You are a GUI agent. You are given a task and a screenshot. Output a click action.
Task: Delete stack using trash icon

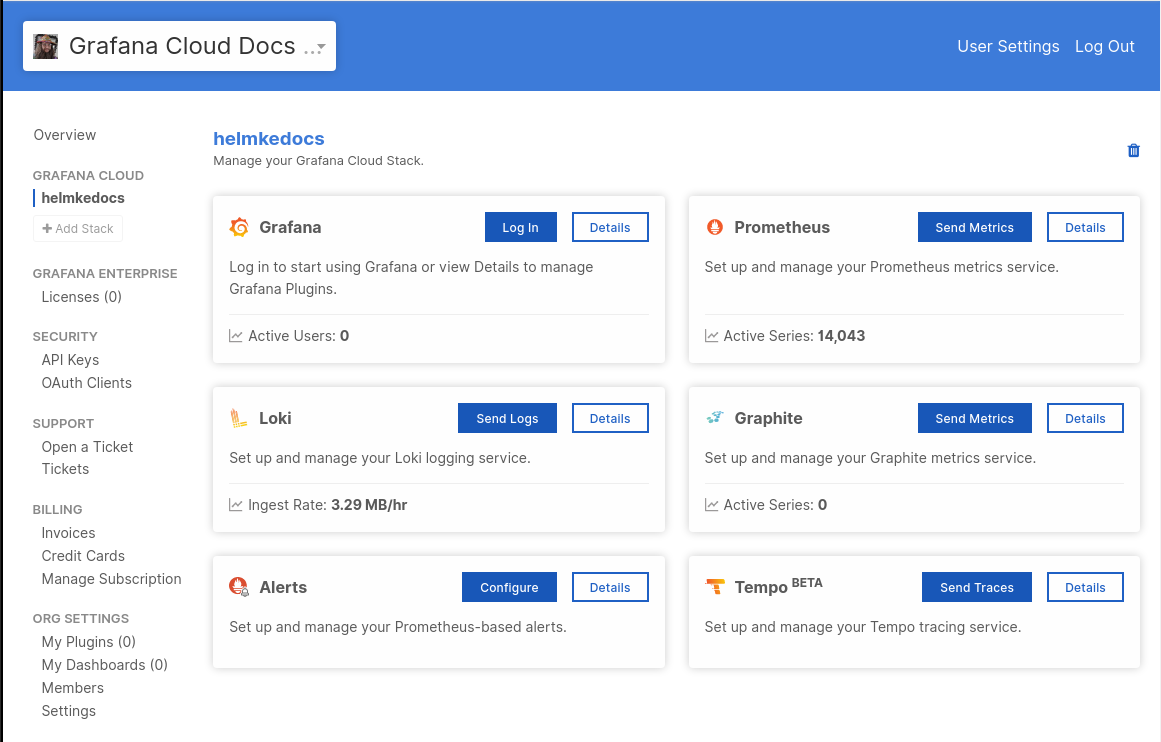click(1133, 150)
